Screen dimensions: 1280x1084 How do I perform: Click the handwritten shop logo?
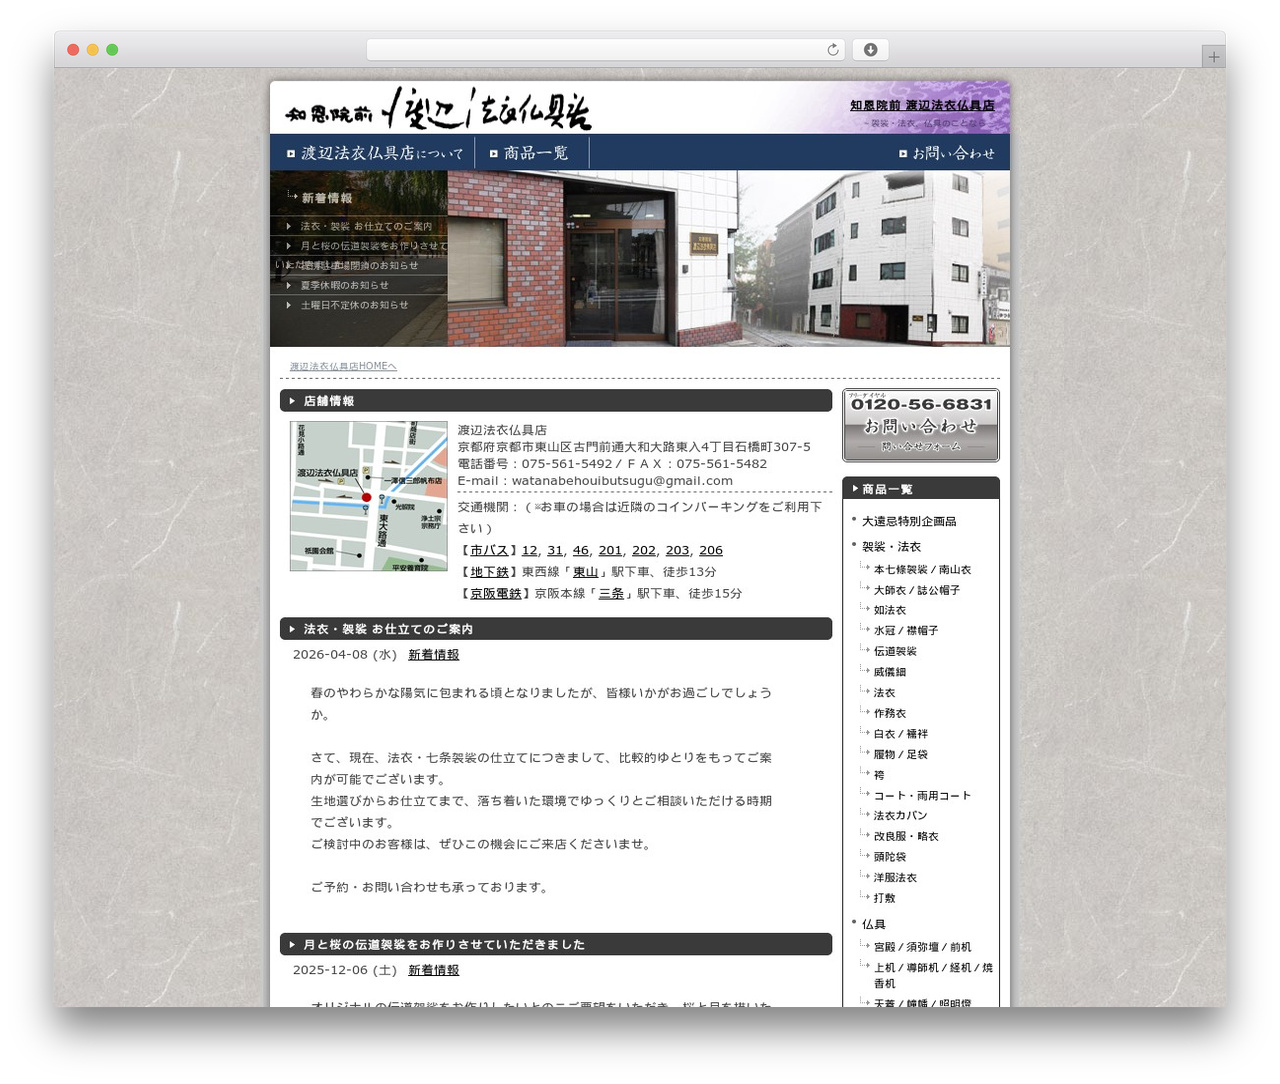coord(439,108)
